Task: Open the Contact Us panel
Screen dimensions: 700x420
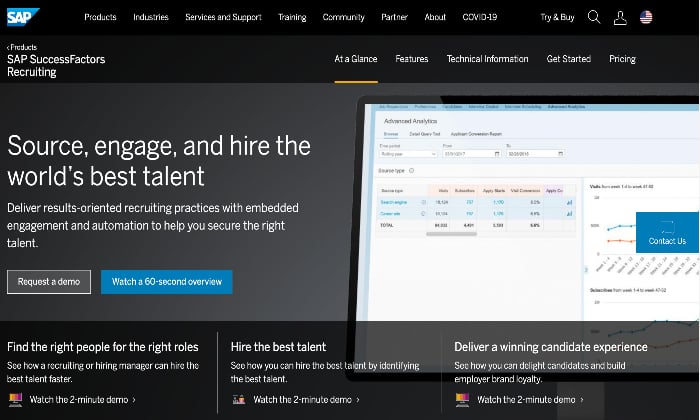Action: click(667, 233)
